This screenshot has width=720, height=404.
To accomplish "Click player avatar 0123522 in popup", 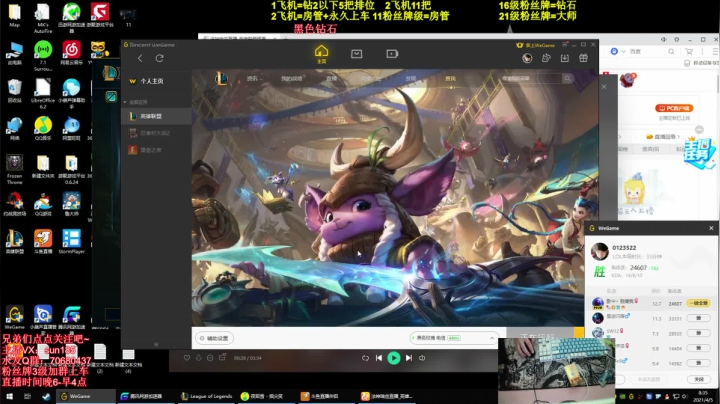I will point(599,252).
